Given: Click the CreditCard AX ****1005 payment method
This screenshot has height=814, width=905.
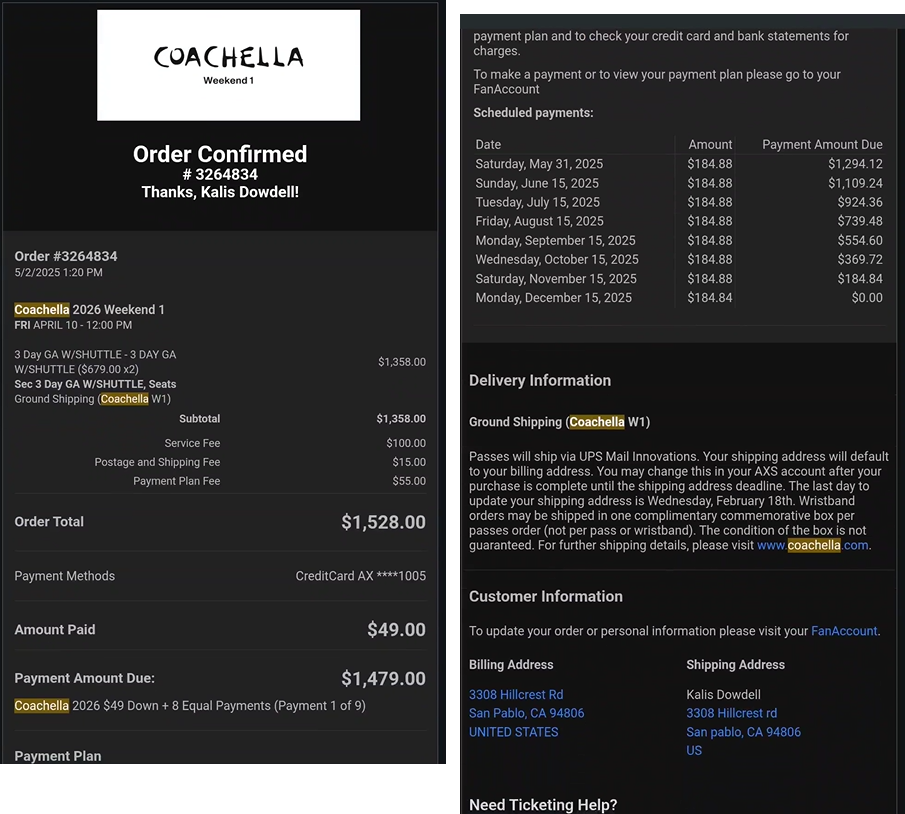Looking at the screenshot, I should click(360, 576).
